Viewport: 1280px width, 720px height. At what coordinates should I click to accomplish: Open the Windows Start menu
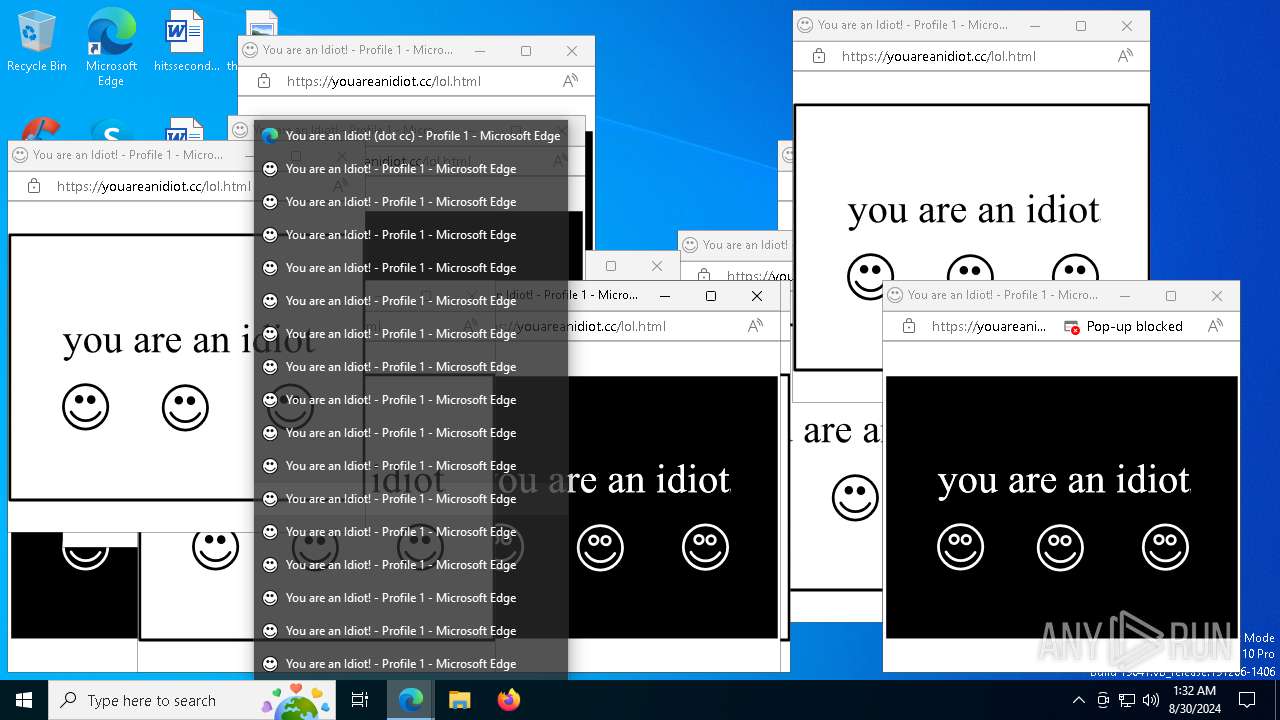24,700
